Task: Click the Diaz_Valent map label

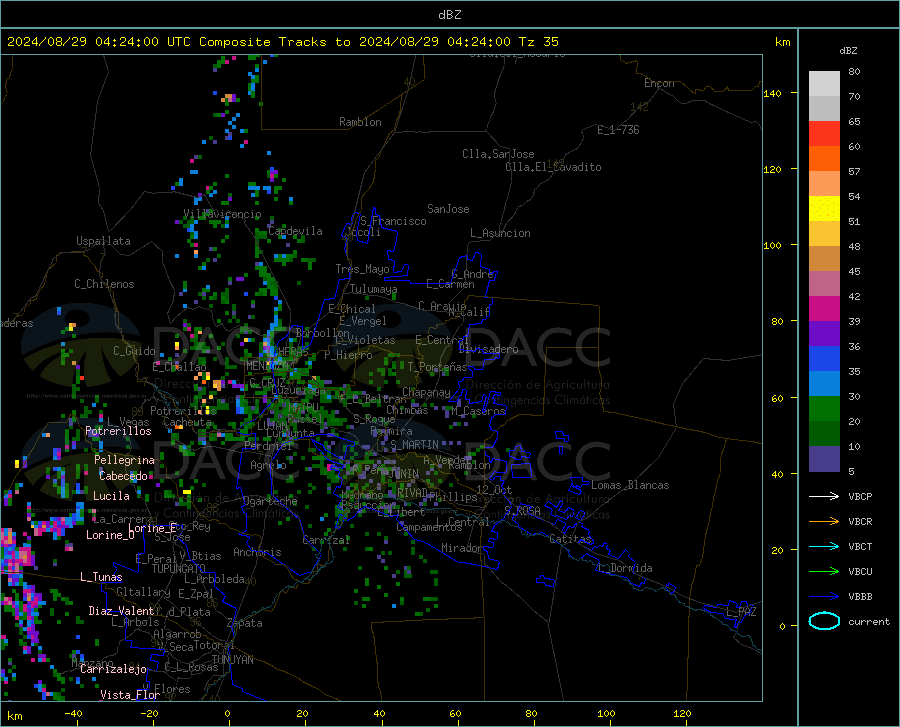Action: point(121,611)
